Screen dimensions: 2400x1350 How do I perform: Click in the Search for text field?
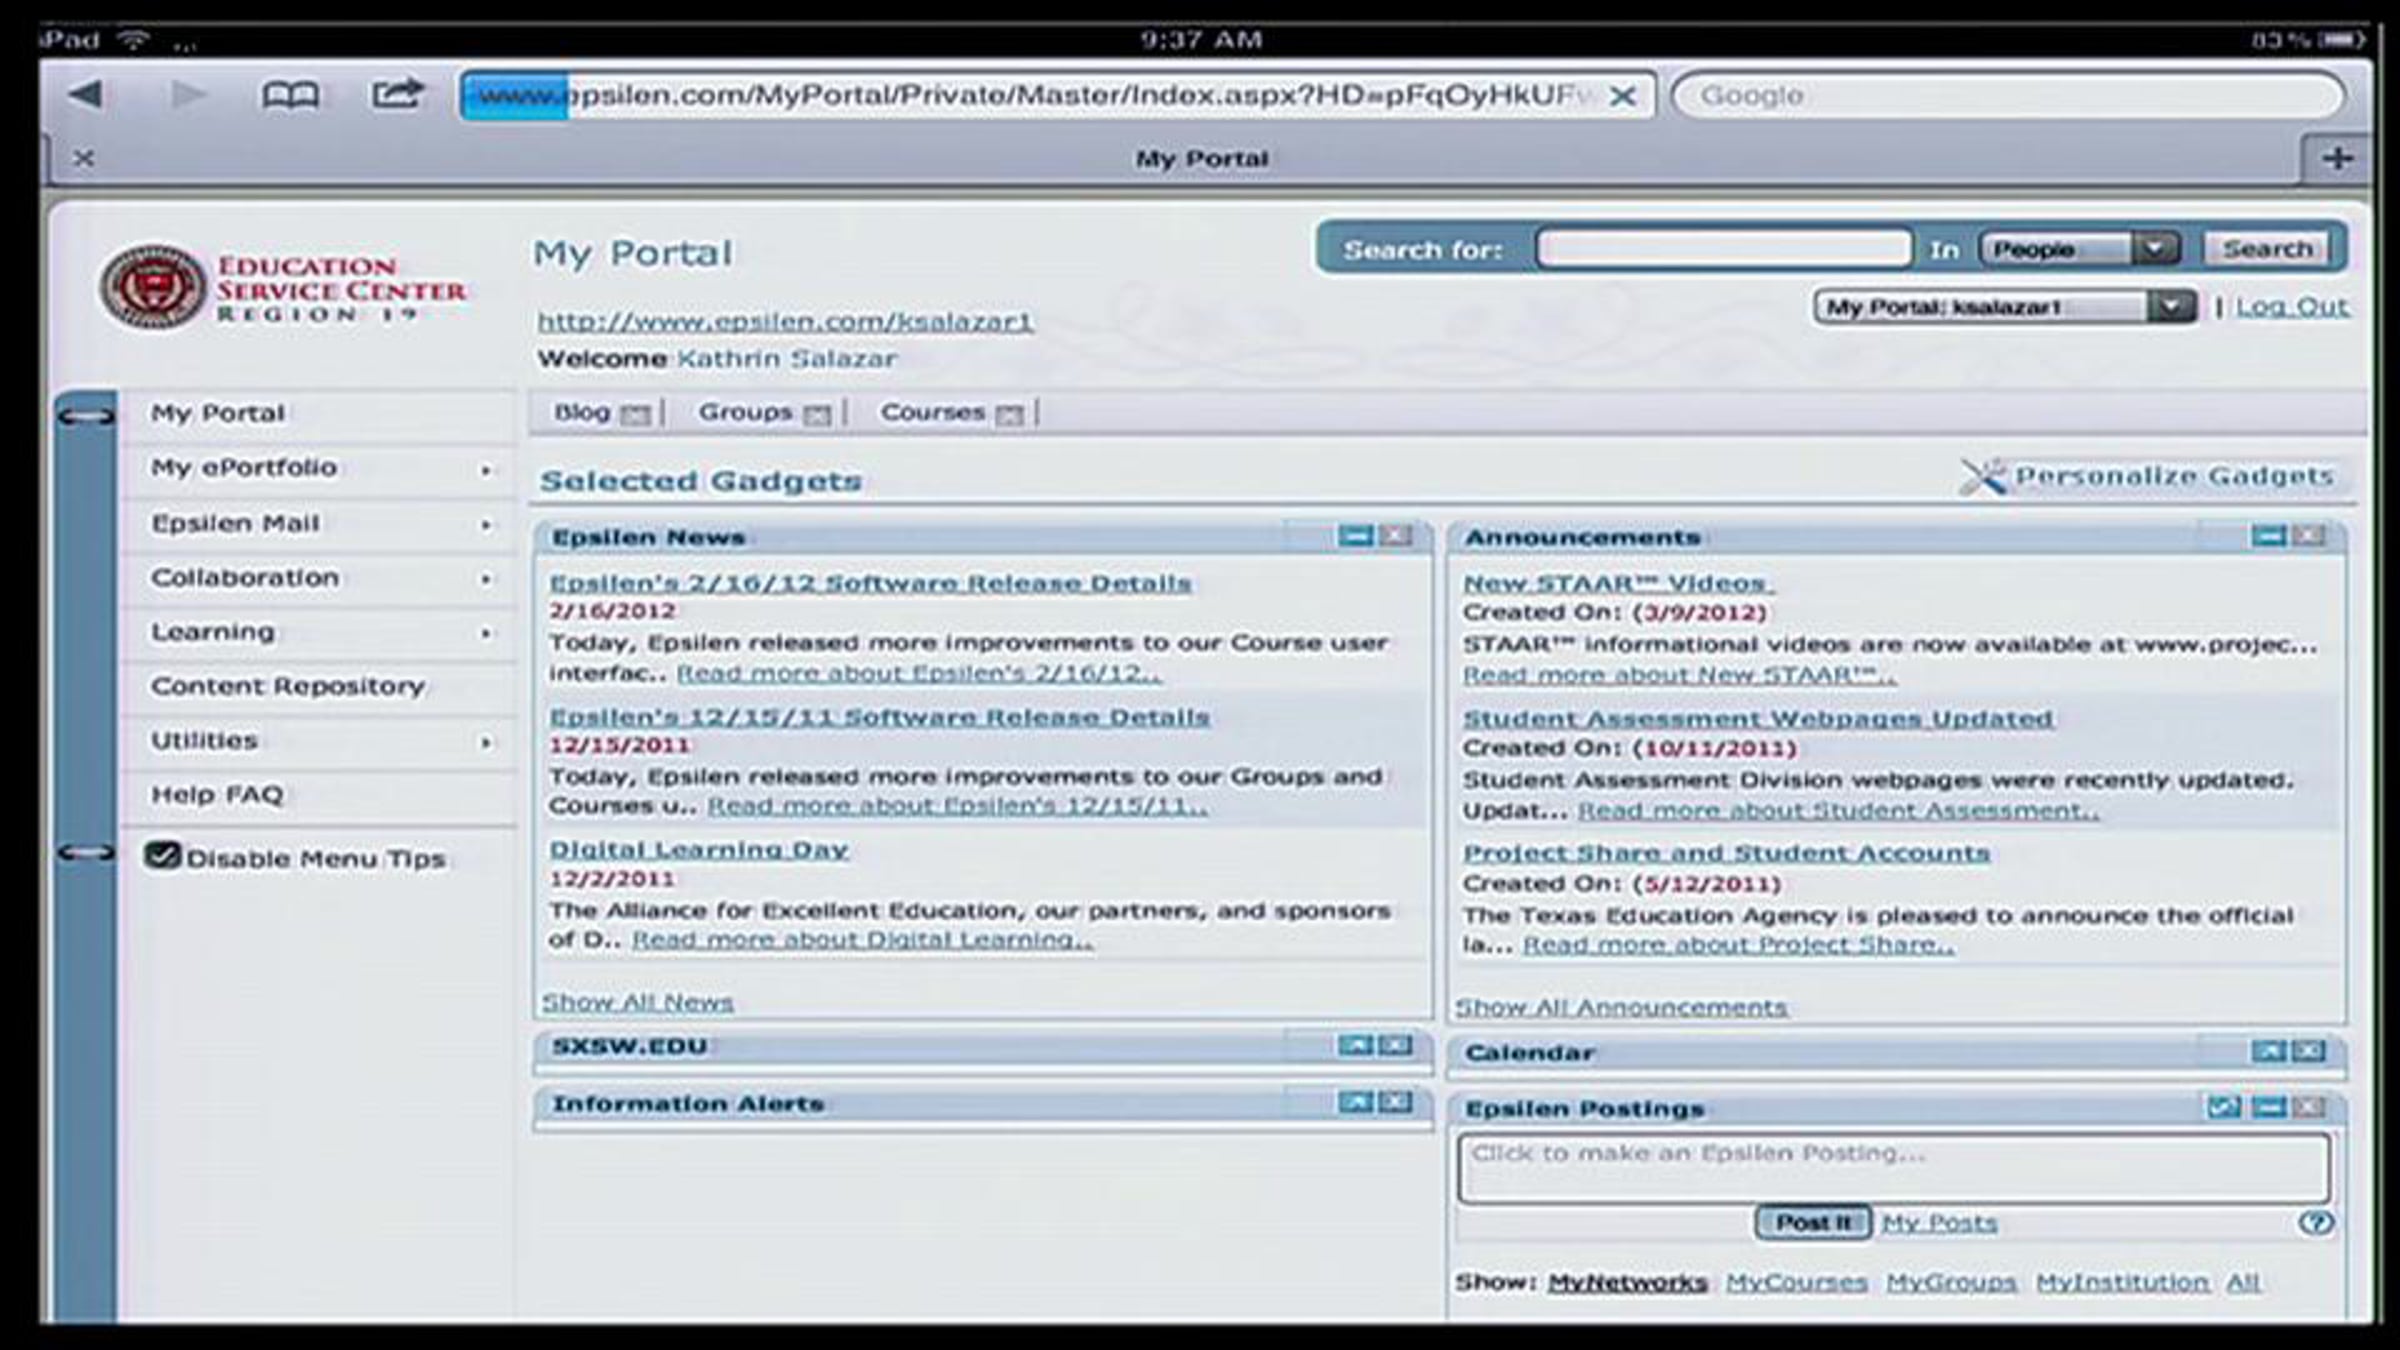tap(1724, 249)
